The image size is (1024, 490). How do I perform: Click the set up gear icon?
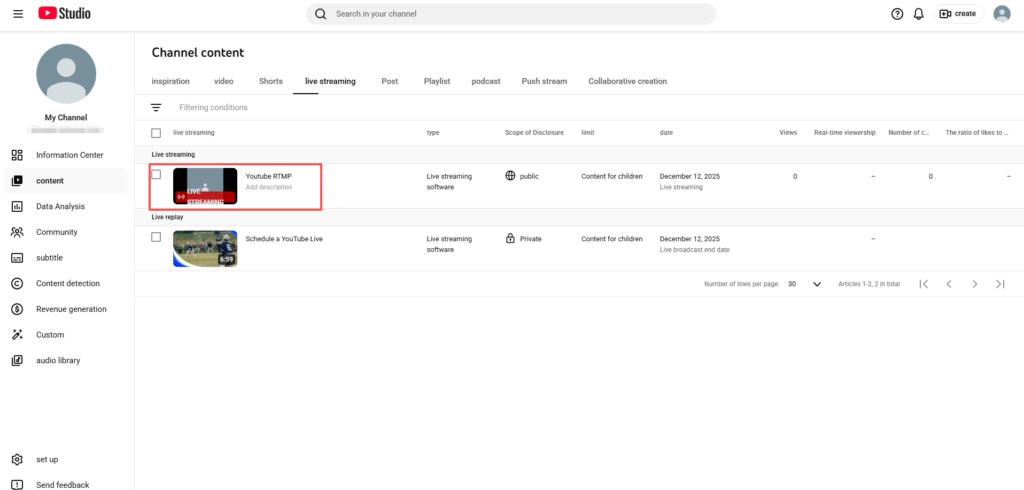point(17,459)
